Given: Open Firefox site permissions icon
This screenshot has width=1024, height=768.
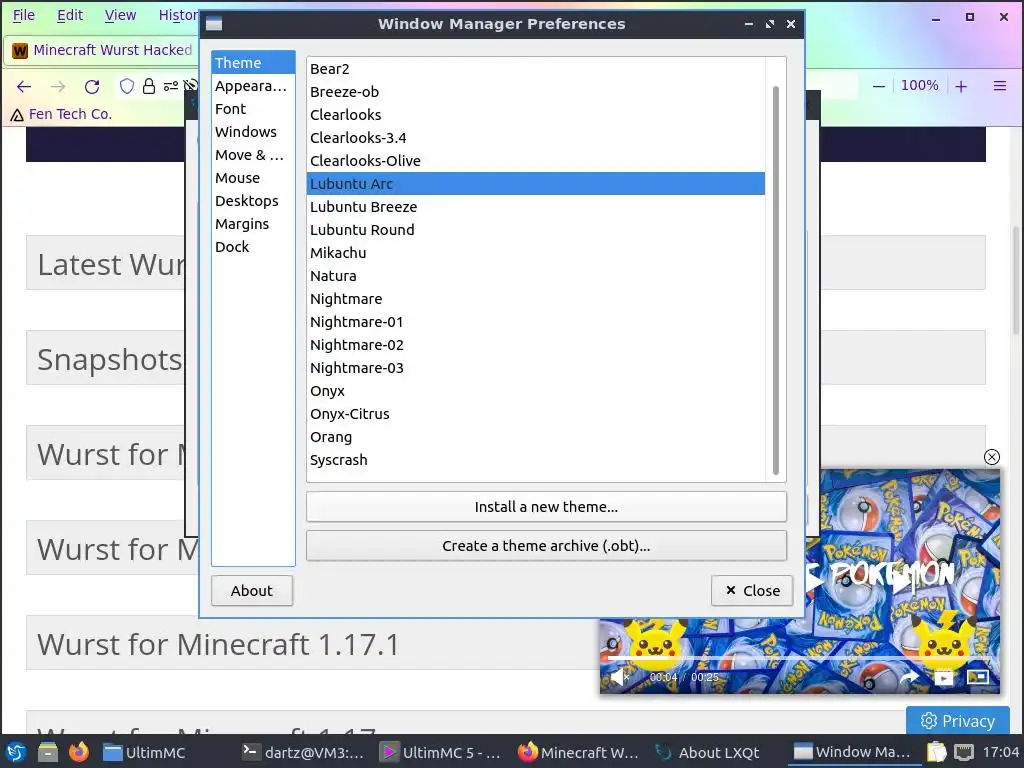Looking at the screenshot, I should pyautogui.click(x=170, y=86).
